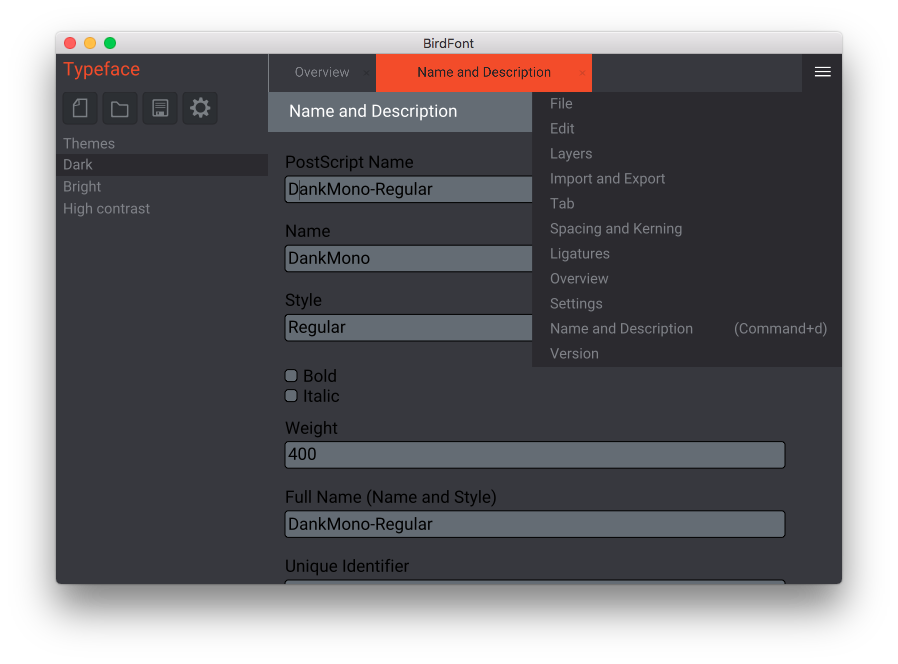Click the Full Name text field
The height and width of the screenshot is (664, 898).
534,524
